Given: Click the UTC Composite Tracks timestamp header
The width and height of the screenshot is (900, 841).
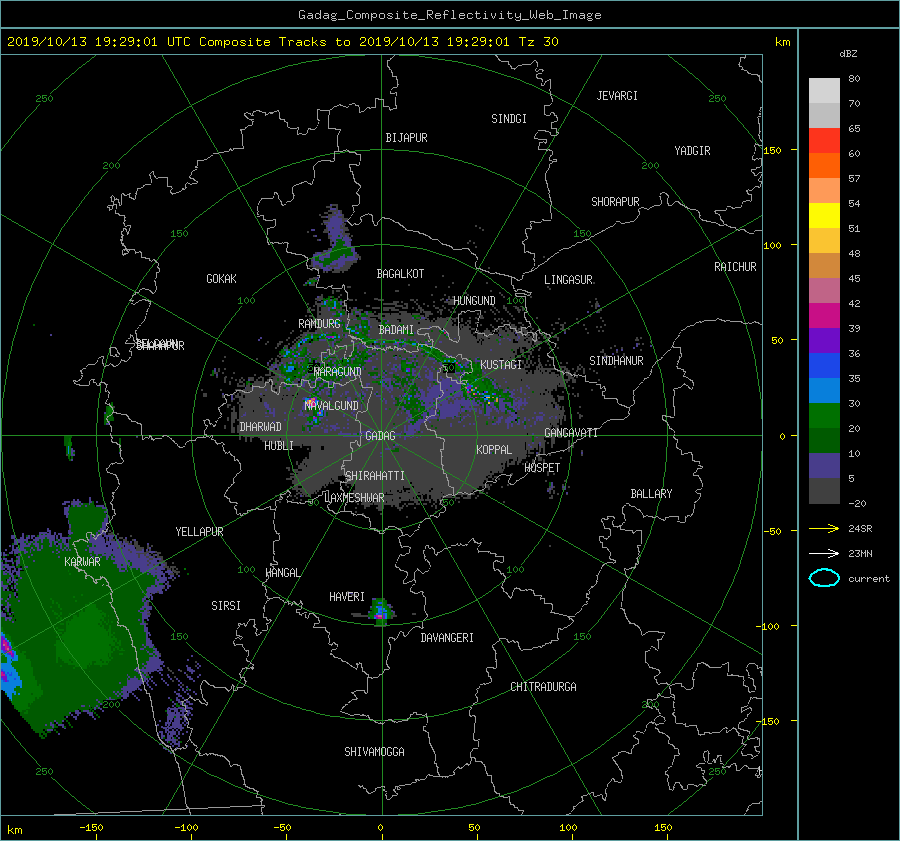Looking at the screenshot, I should [282, 42].
